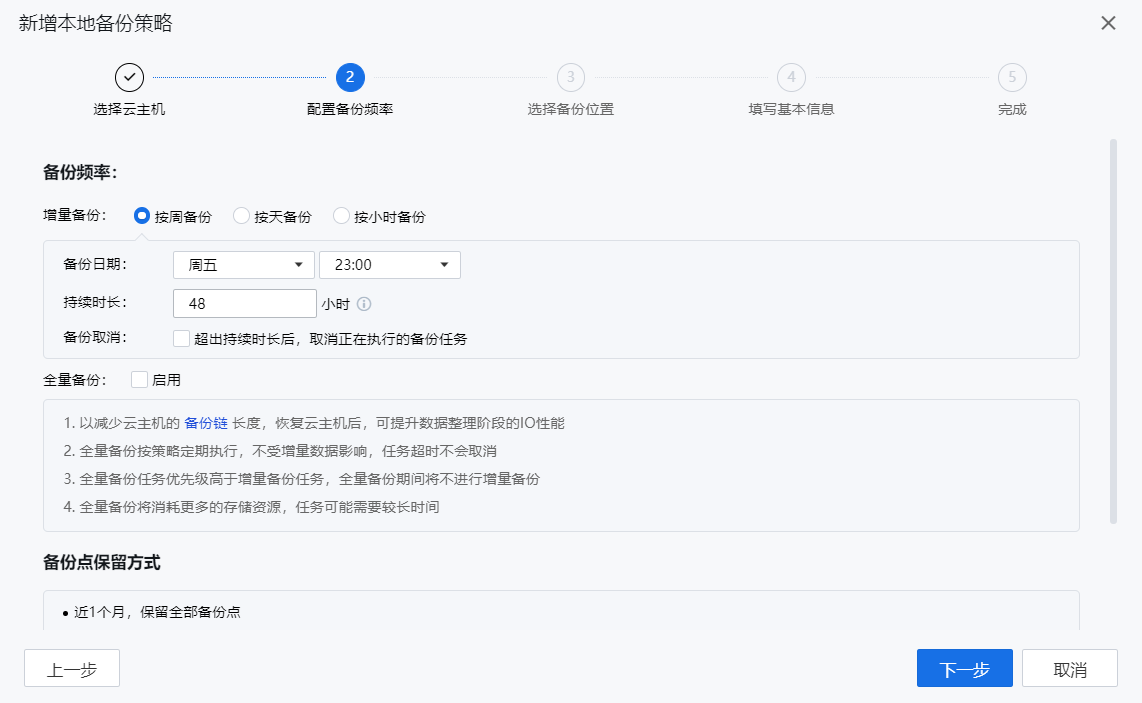
Task: Open the 周五 backup day dropdown
Action: [244, 265]
